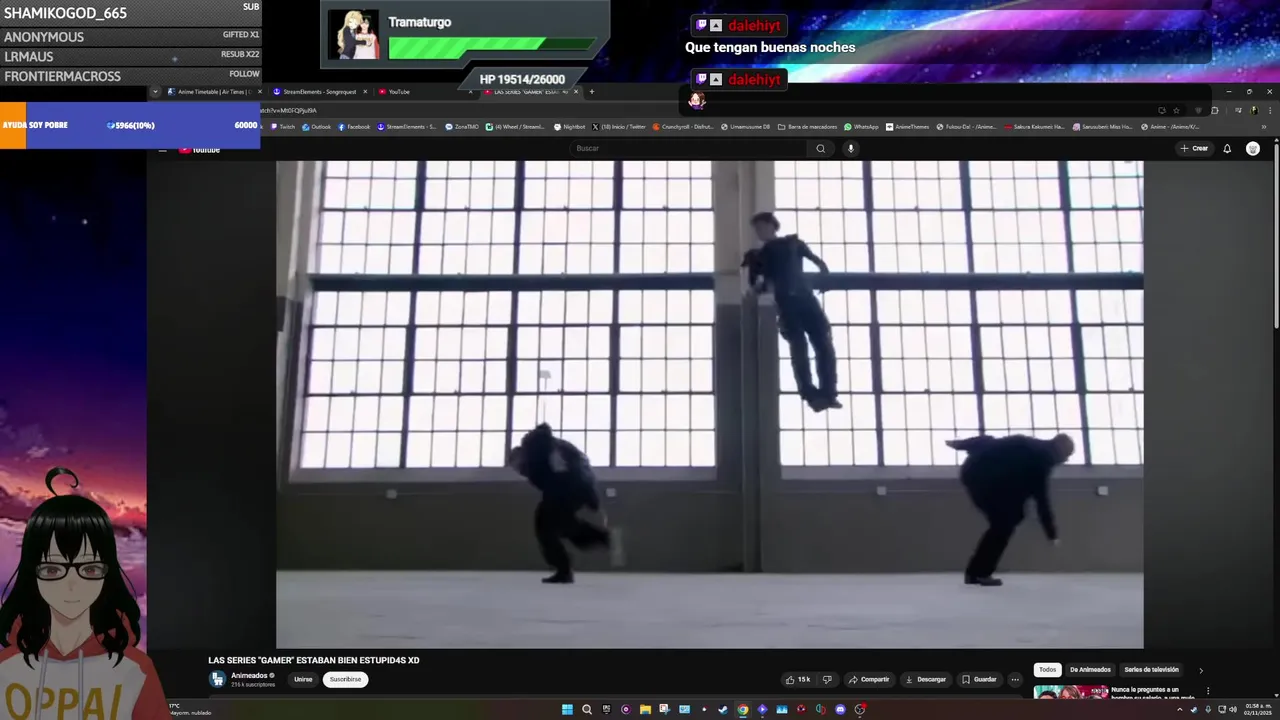Select the De Animeados filter chip
Screen dimensions: 1280x720
coord(1090,670)
